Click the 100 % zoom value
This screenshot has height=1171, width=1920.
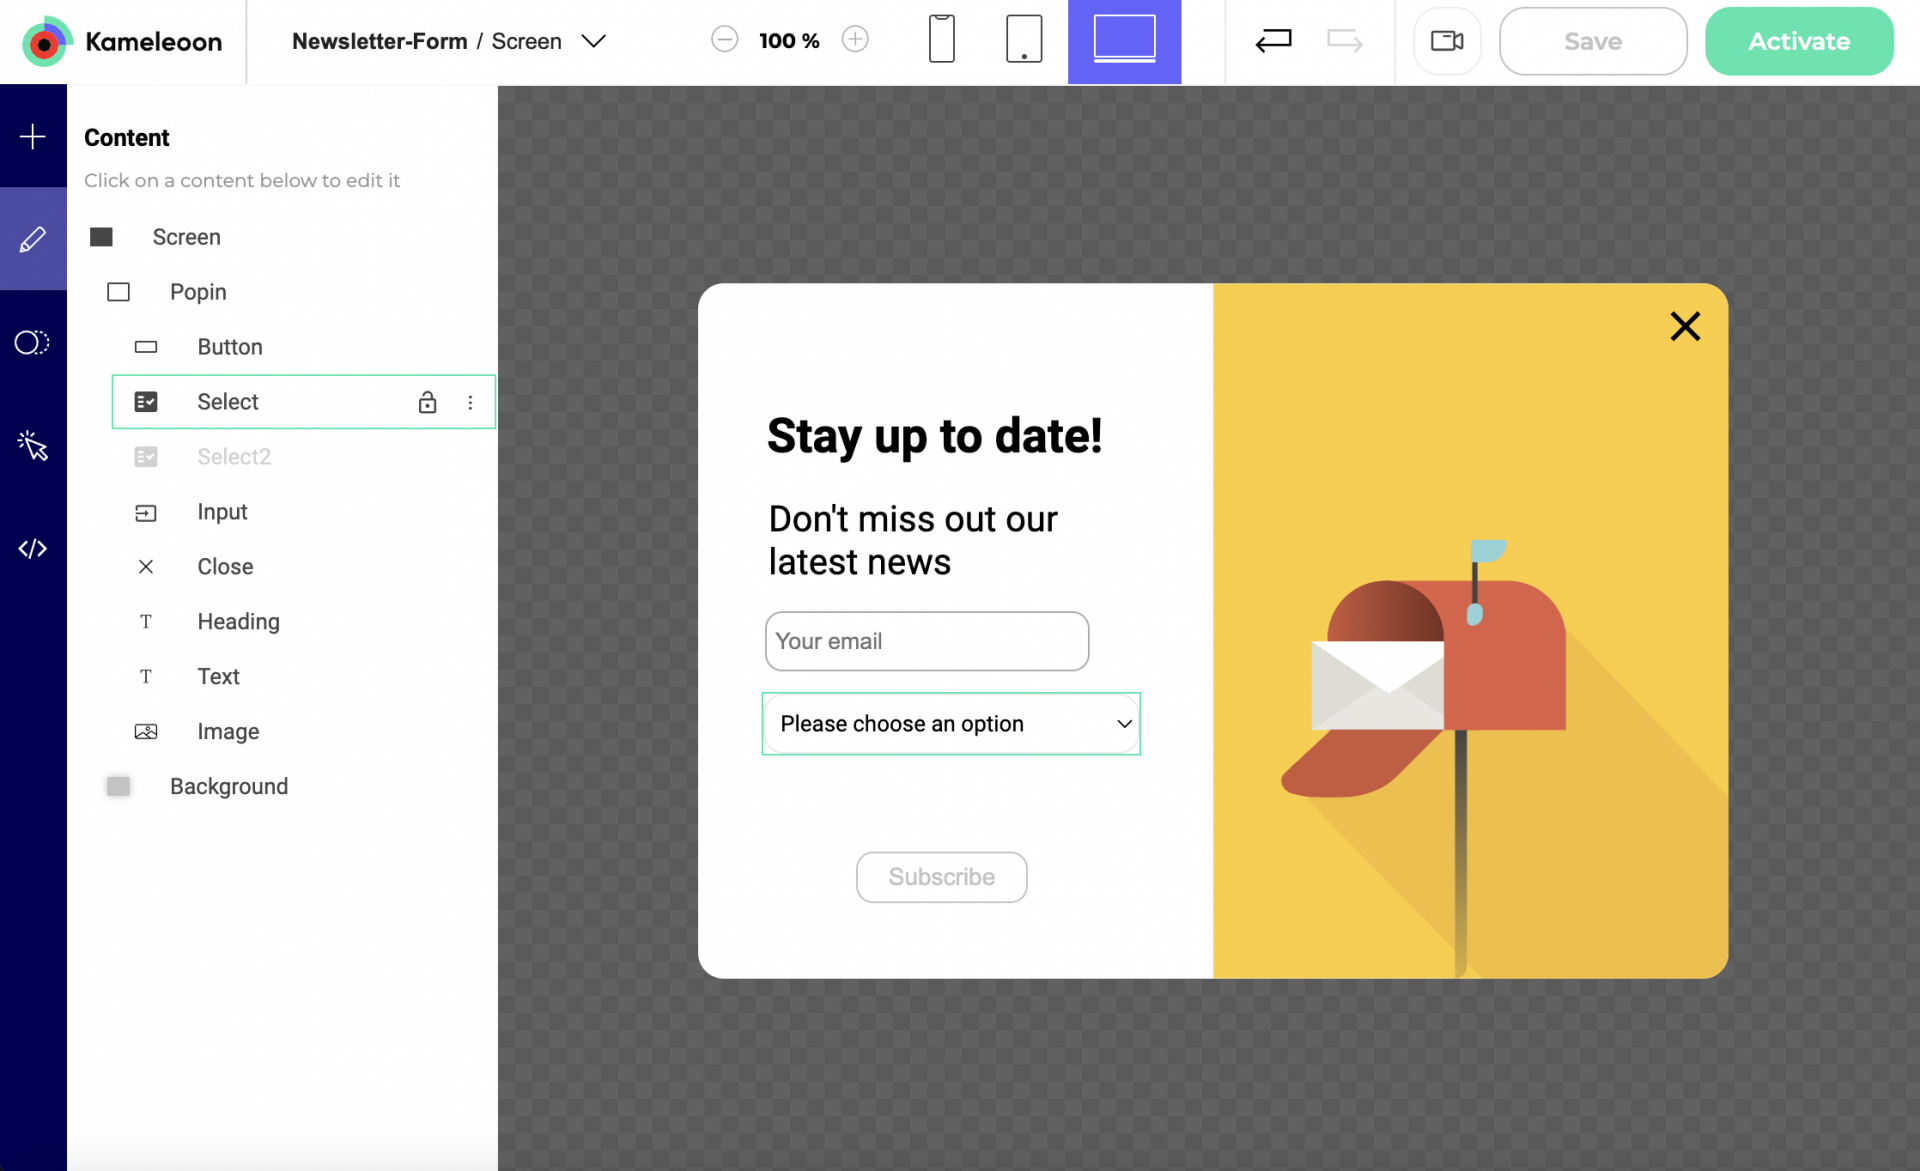(789, 41)
